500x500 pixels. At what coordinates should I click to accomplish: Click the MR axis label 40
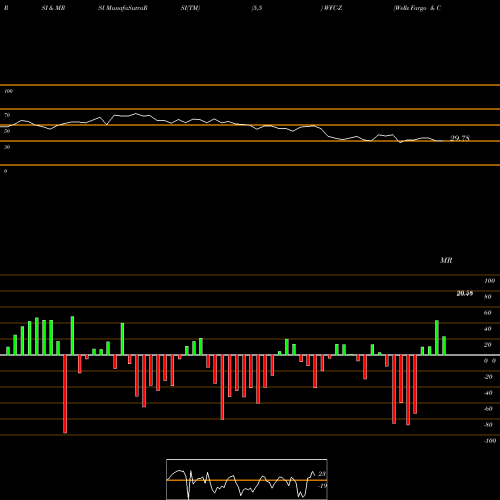tap(488, 329)
